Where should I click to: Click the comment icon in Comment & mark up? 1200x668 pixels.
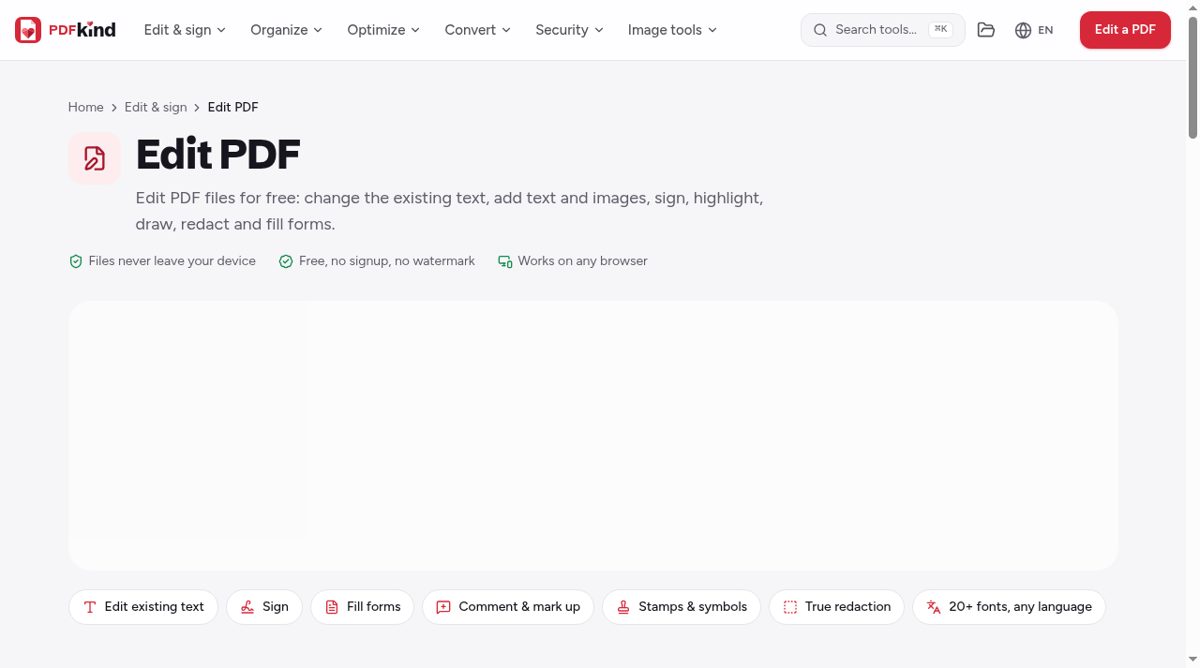[444, 607]
